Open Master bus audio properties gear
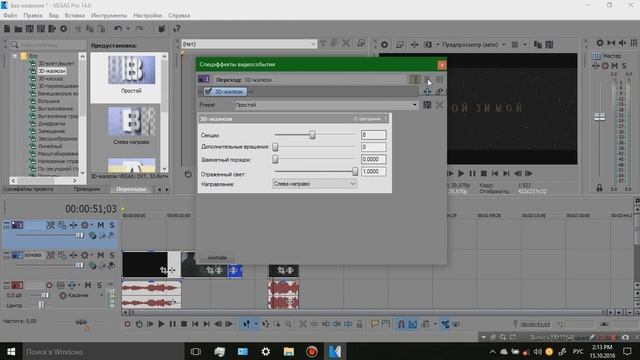The image size is (640, 360). click(x=600, y=42)
